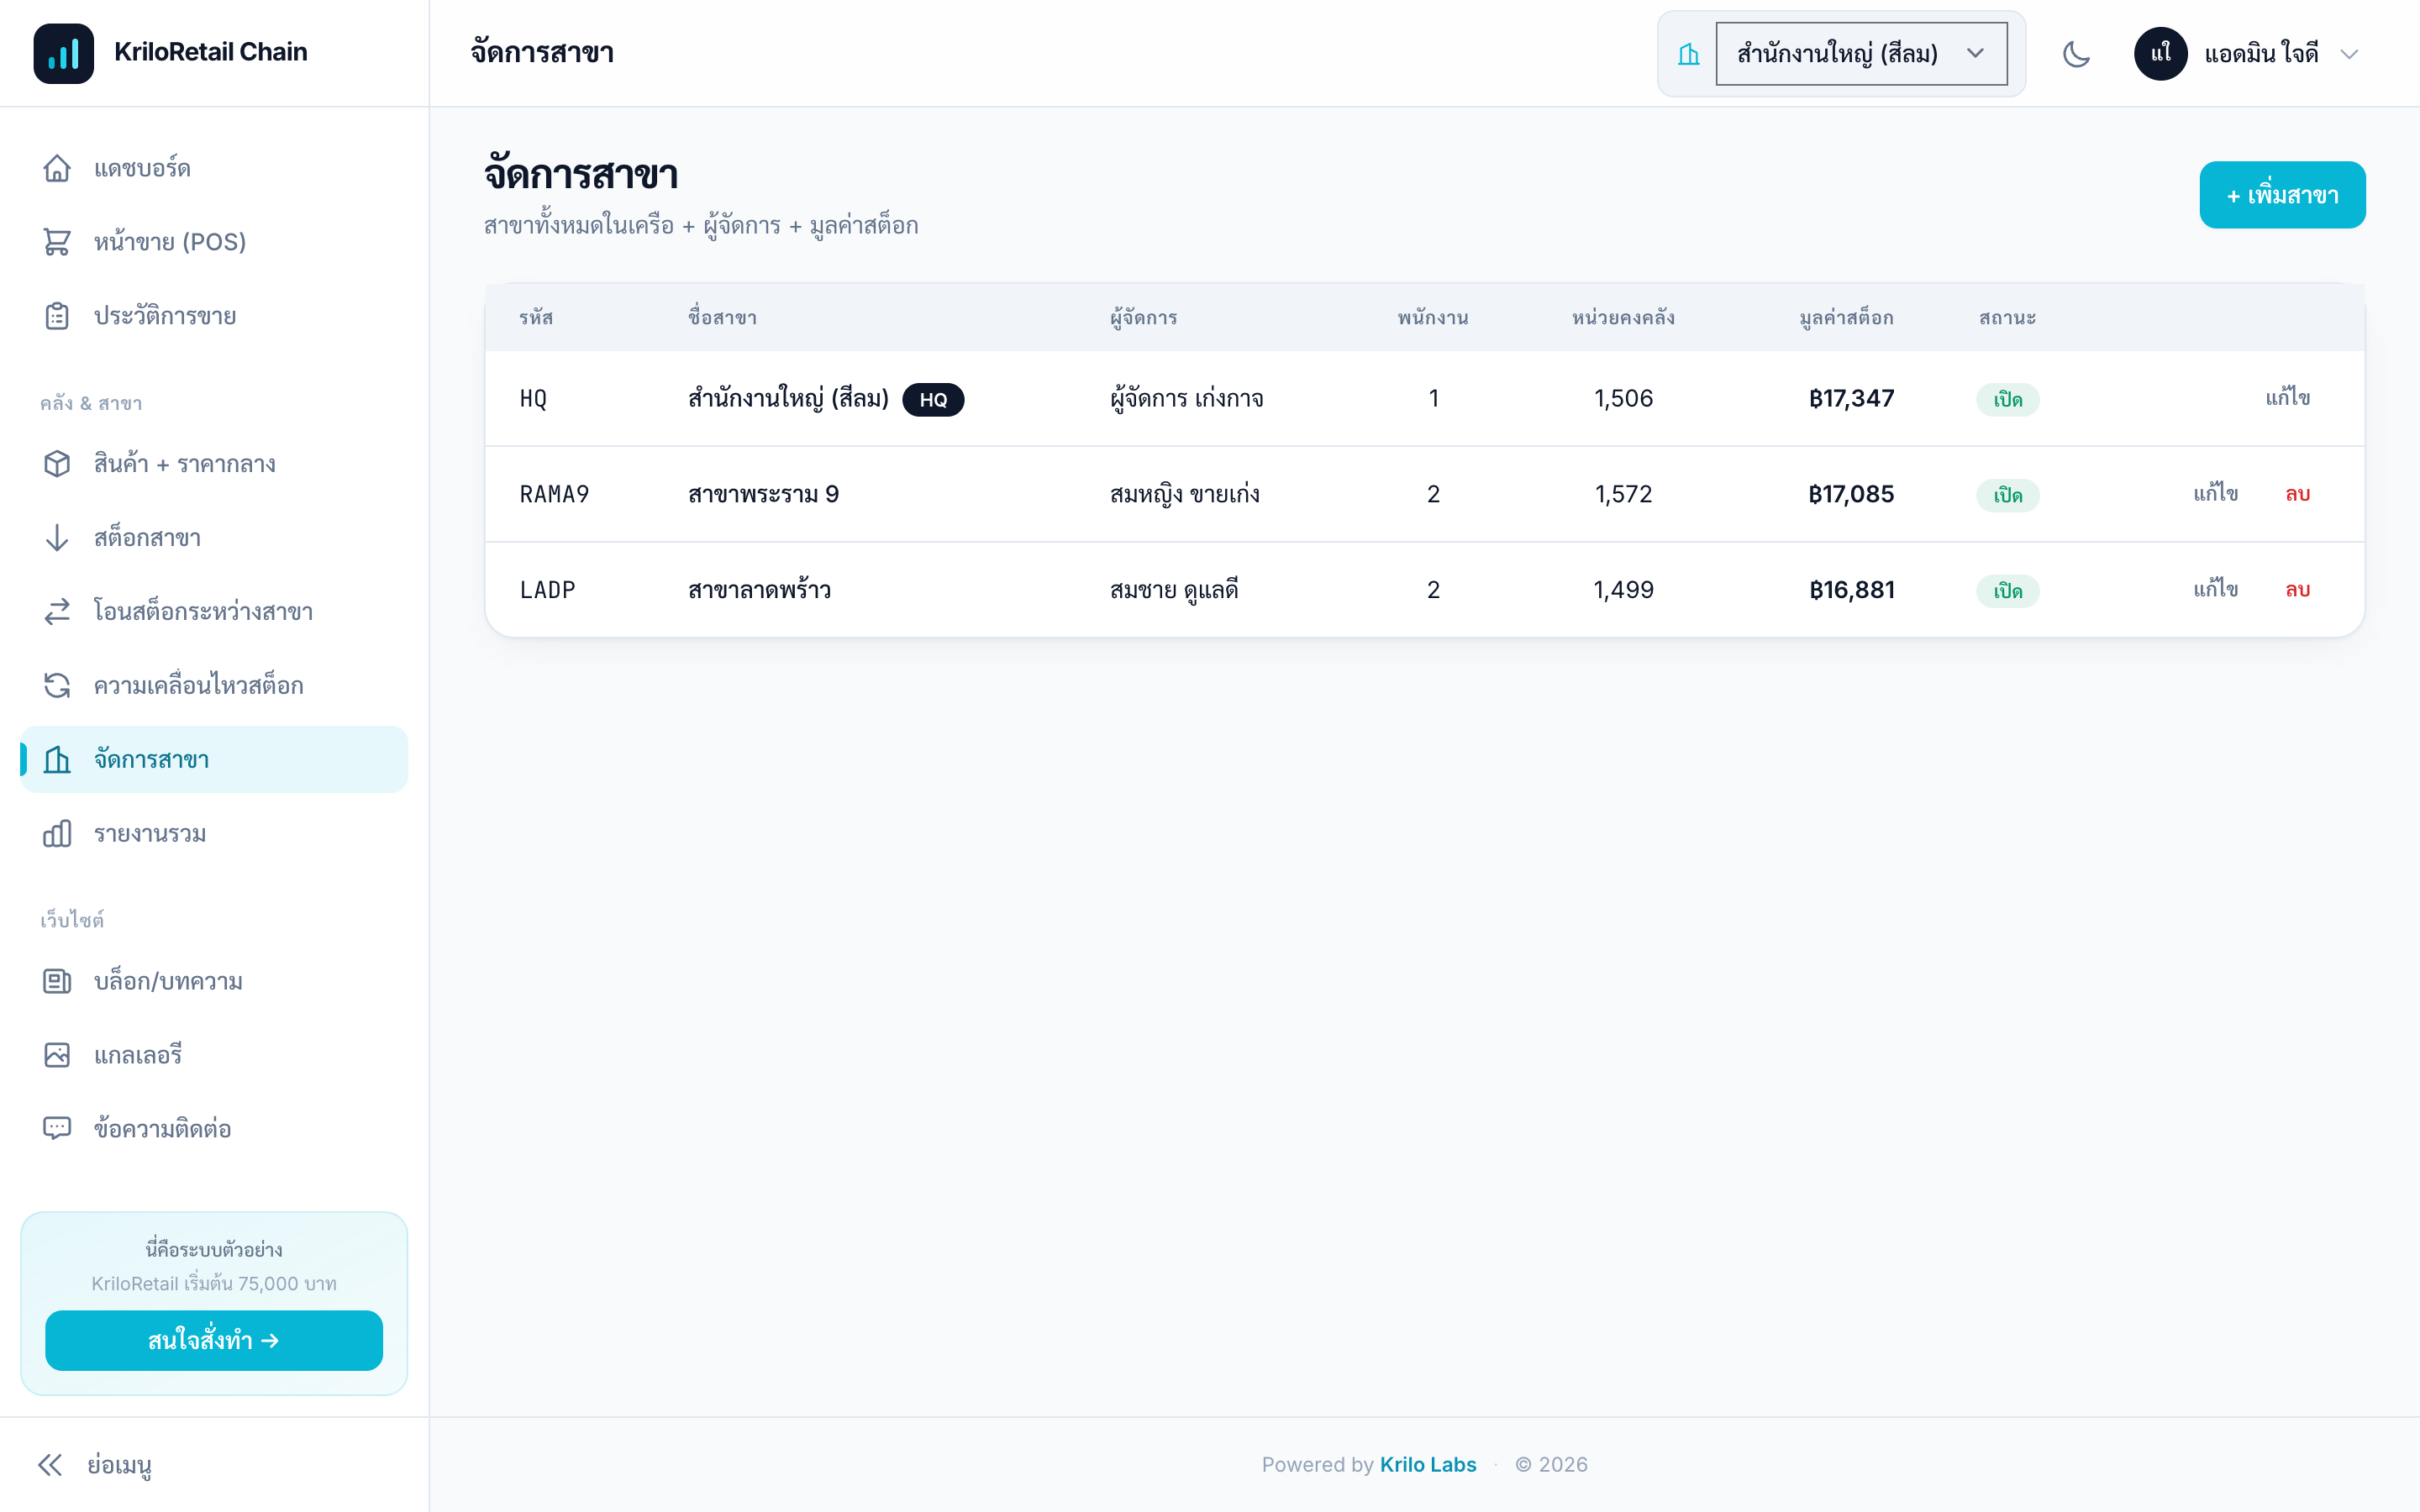Go to แดชบอร์ด menu item

(214, 168)
